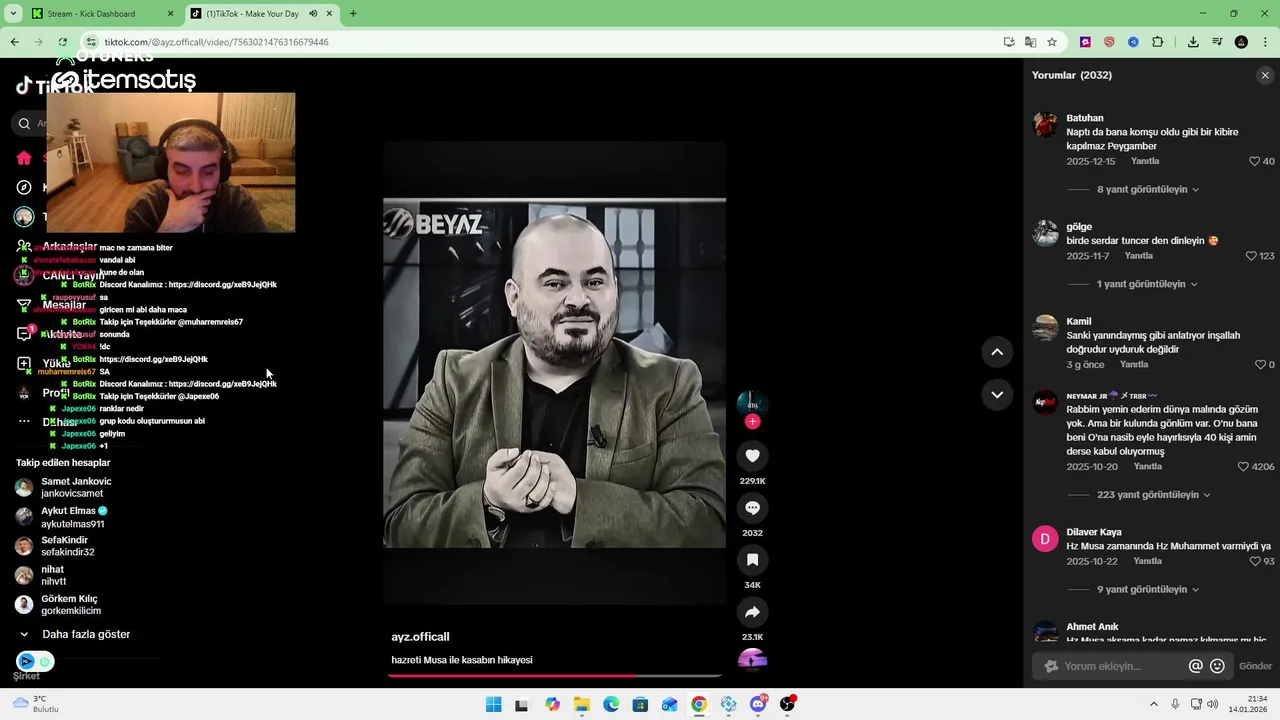Open Windows Start menu
The height and width of the screenshot is (720, 1280).
pyautogui.click(x=493, y=705)
